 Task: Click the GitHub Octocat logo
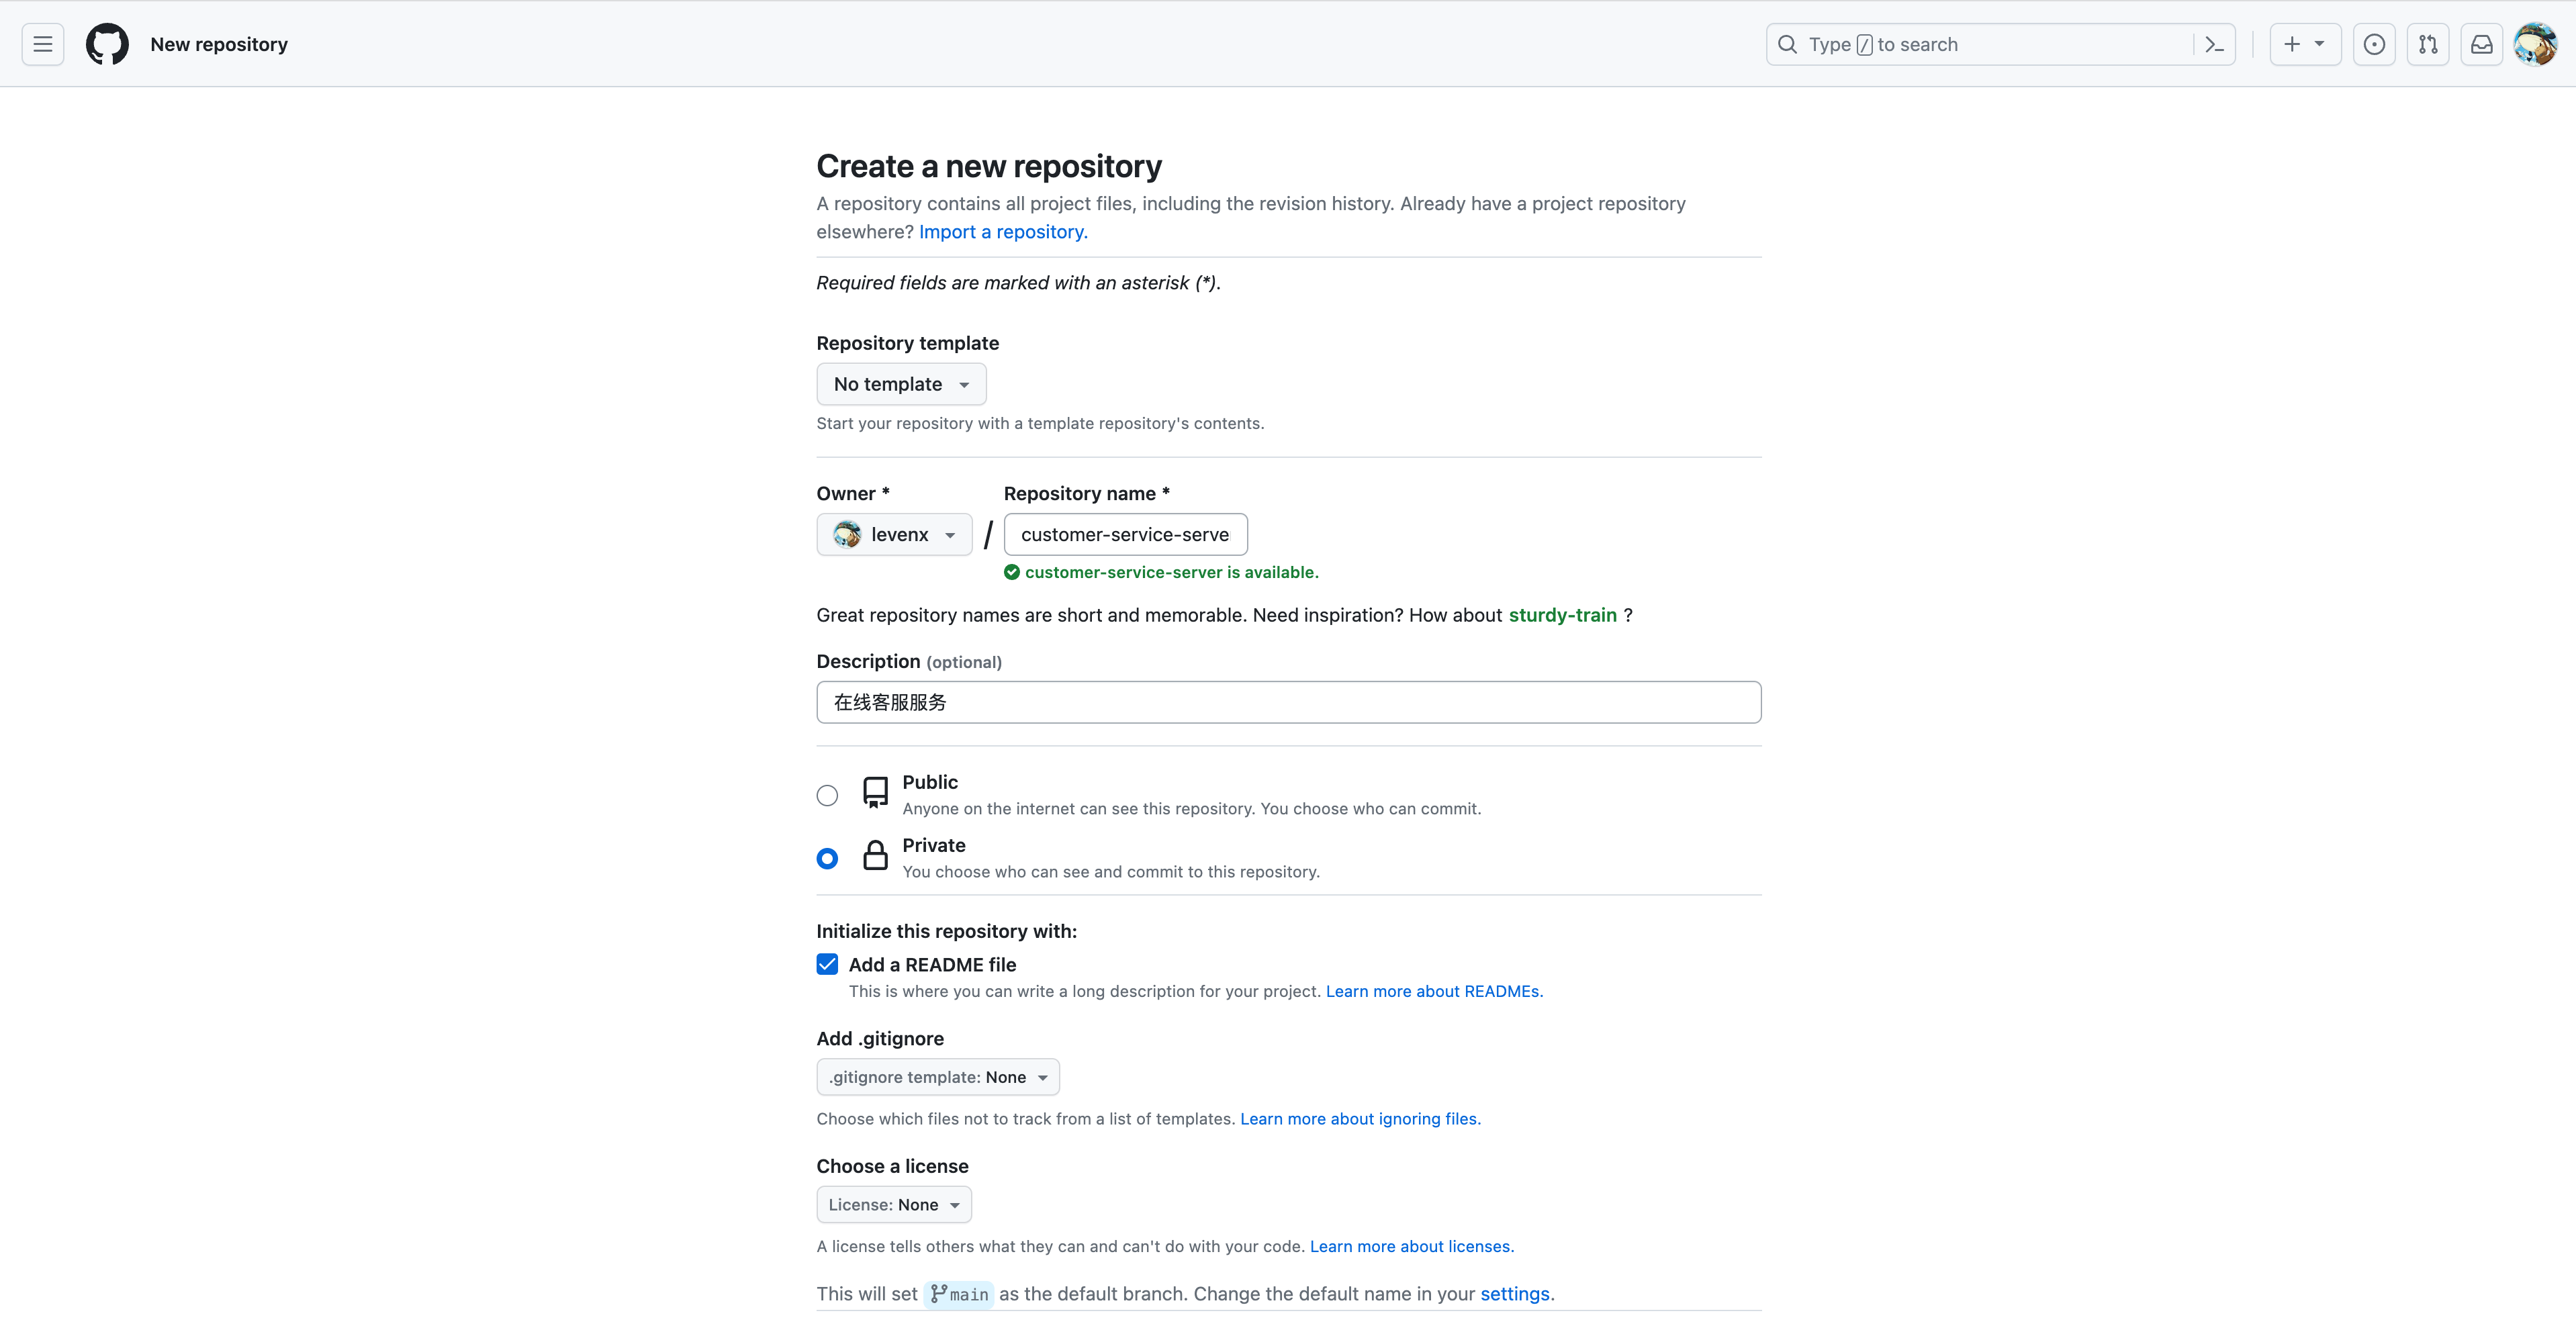107,44
